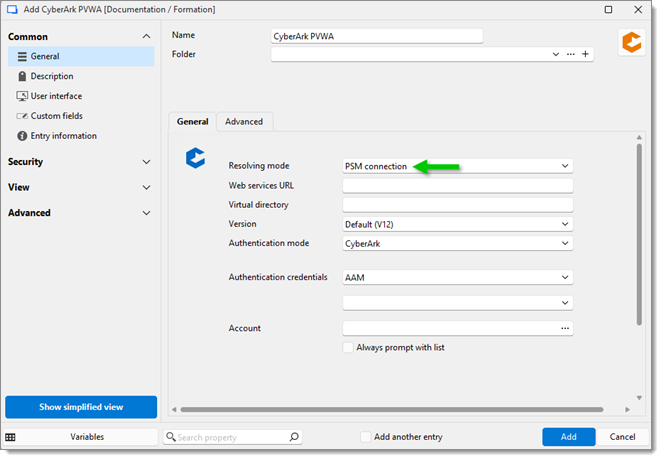This screenshot has height=460, width=662.
Task: Open the empty dropdown below AAM
Action: pyautogui.click(x=565, y=303)
